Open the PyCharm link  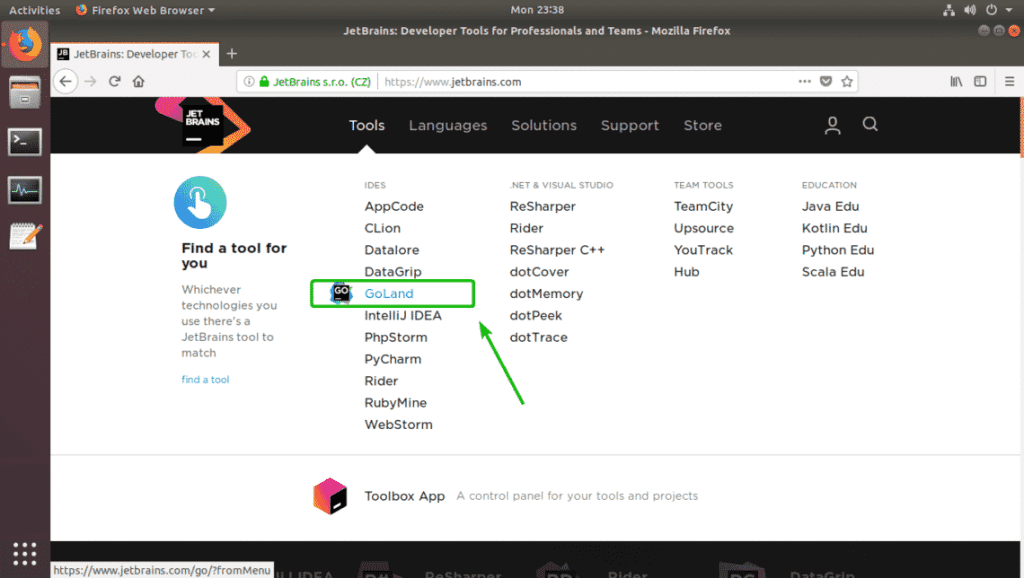click(x=392, y=359)
